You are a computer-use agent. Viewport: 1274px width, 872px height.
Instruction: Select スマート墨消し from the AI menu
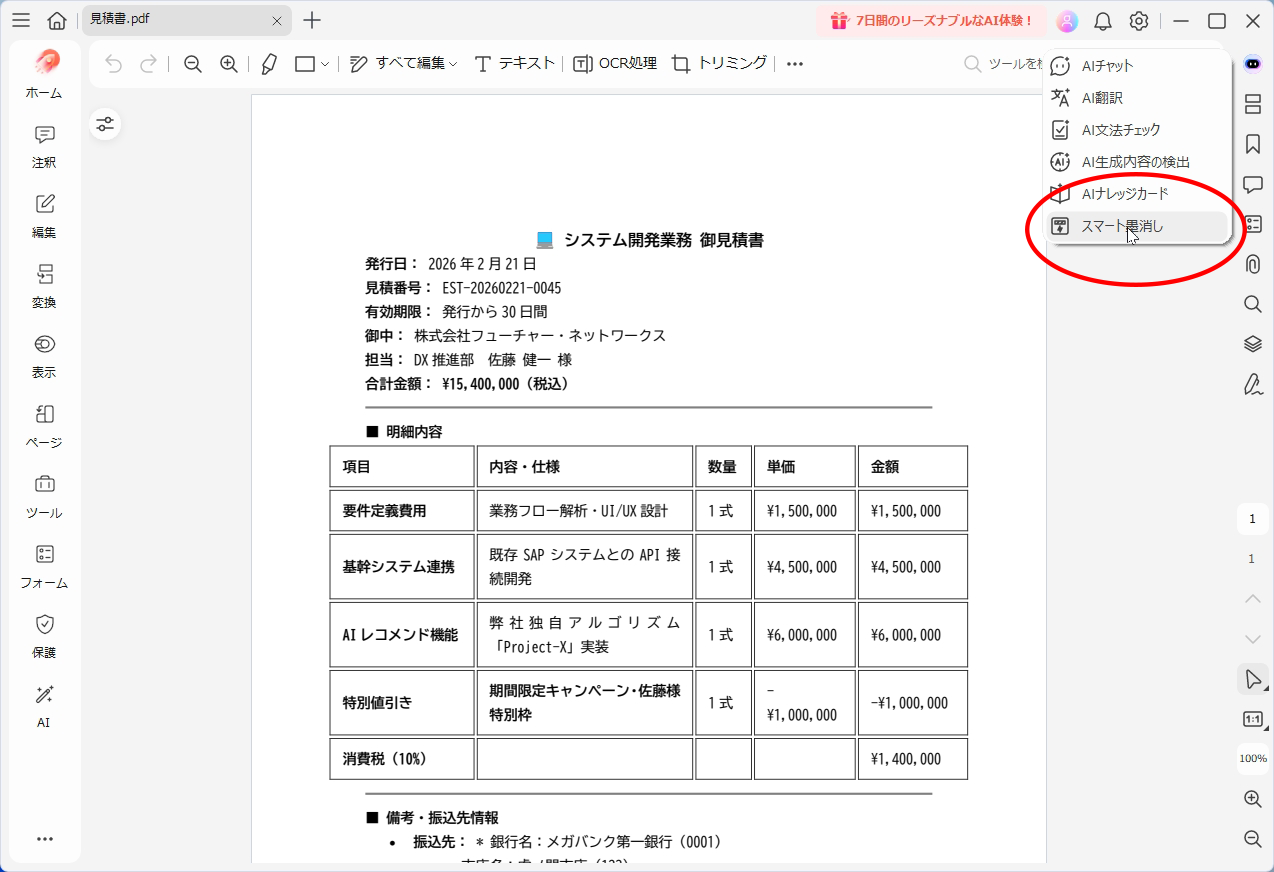(1120, 226)
